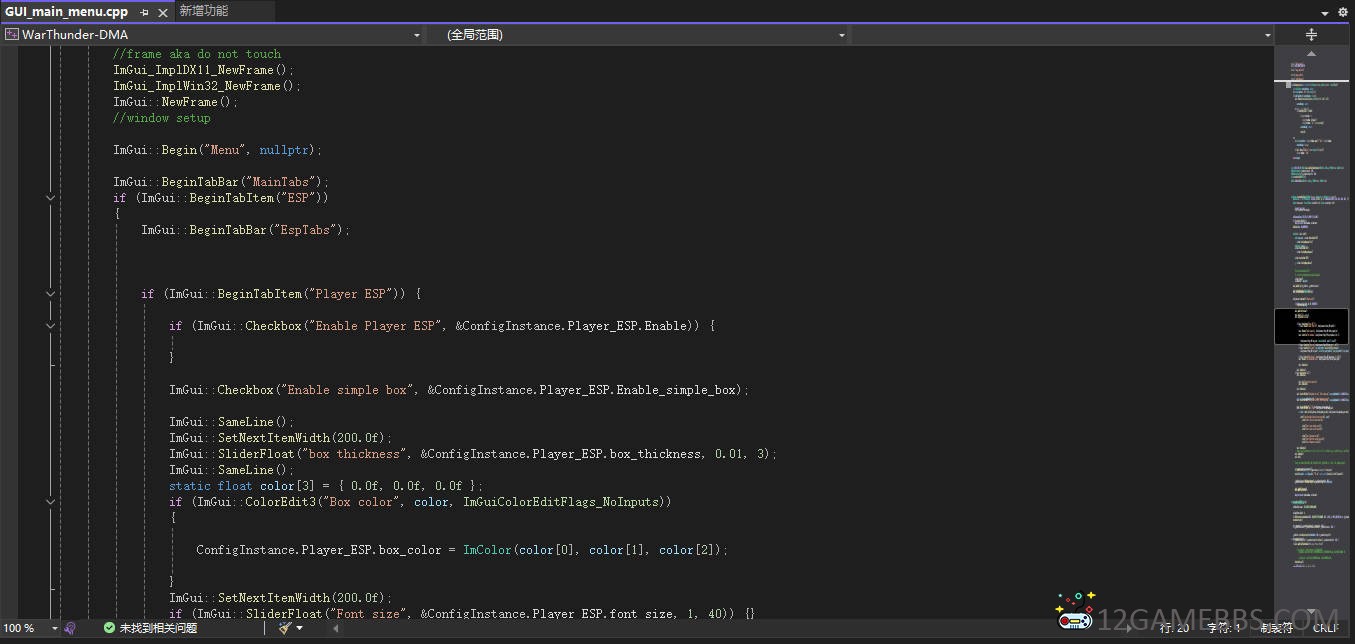
Task: Fold the "Enable Player ESP" checkbox block
Action: 50,326
